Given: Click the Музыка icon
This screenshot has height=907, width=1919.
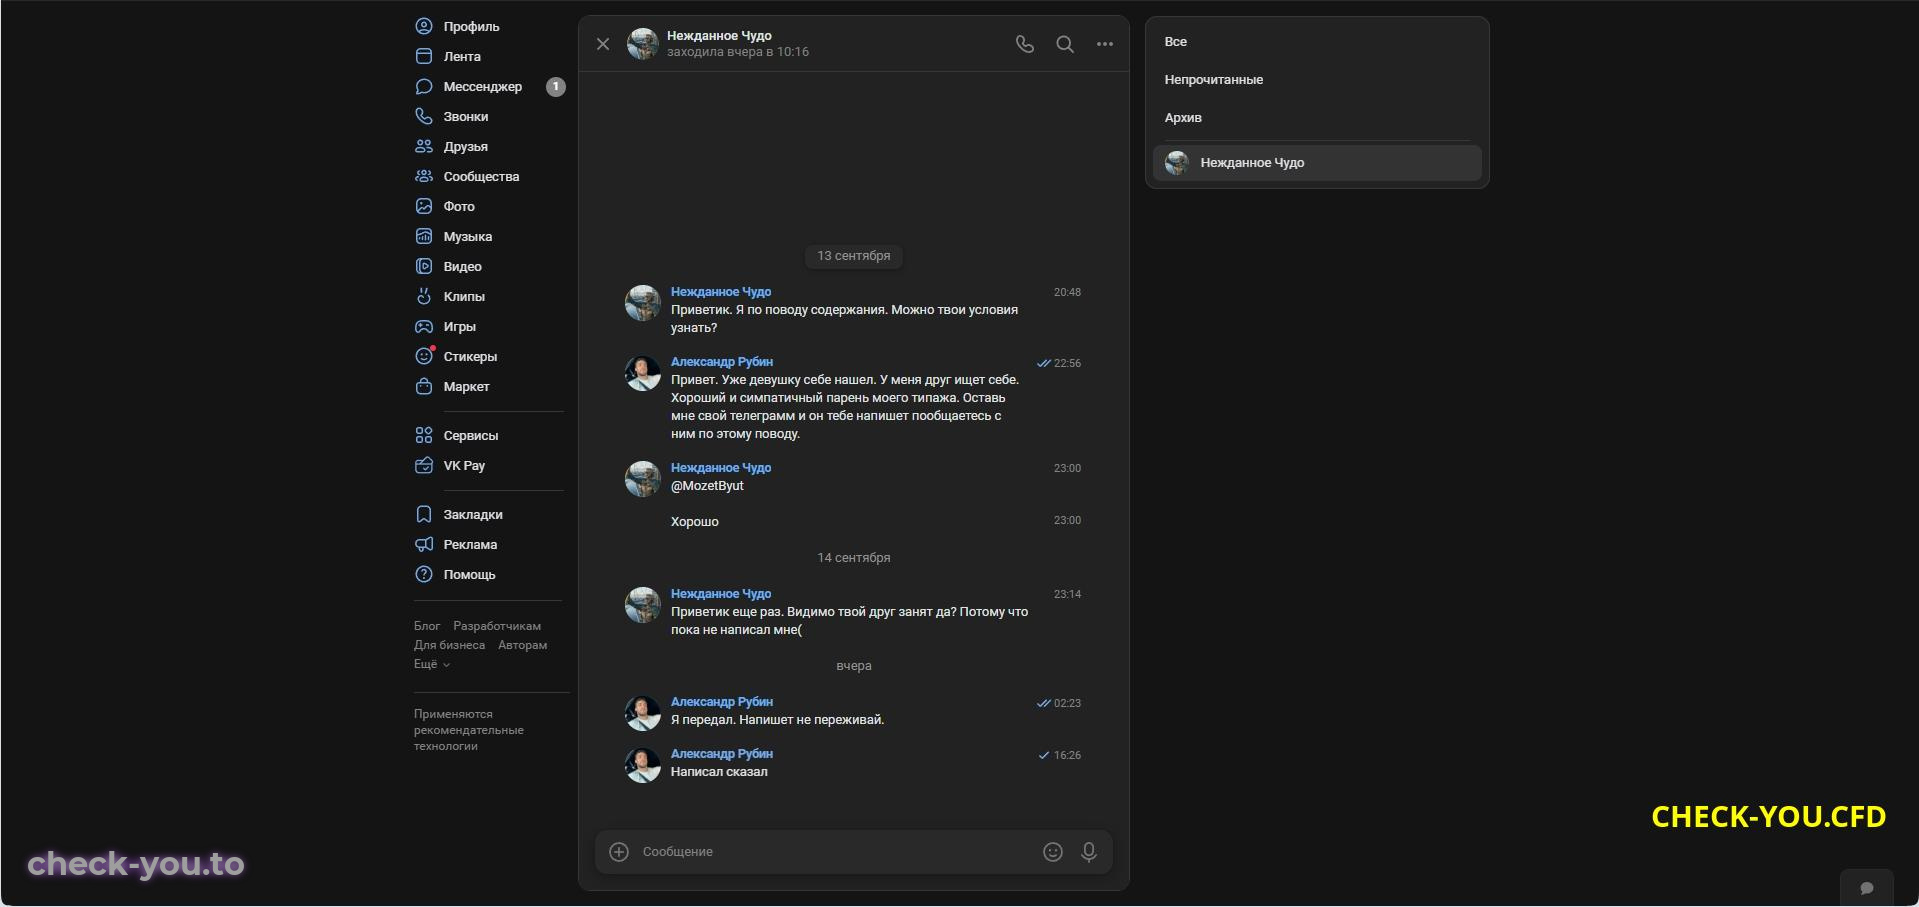Looking at the screenshot, I should tap(424, 236).
